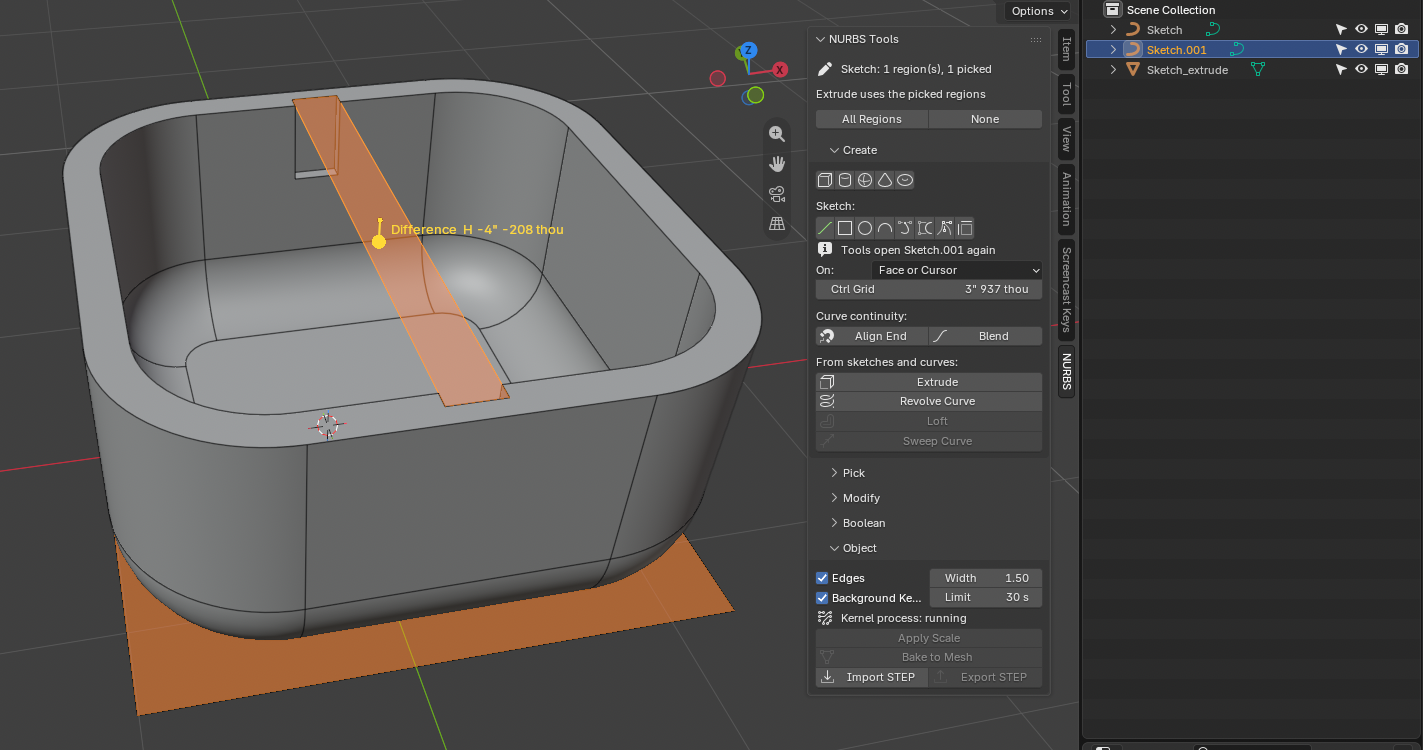Screen dimensions: 1423x750
Task: Create a cone primitive
Action: tap(885, 180)
